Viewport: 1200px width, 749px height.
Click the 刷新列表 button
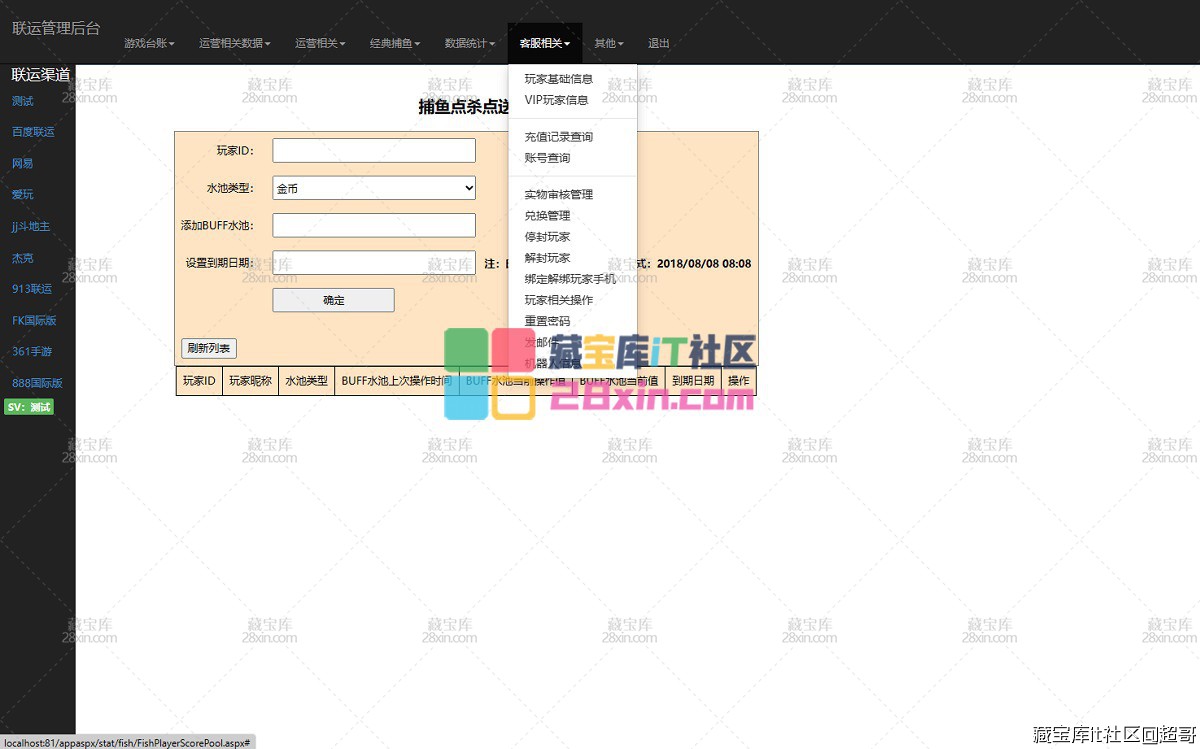pos(209,348)
